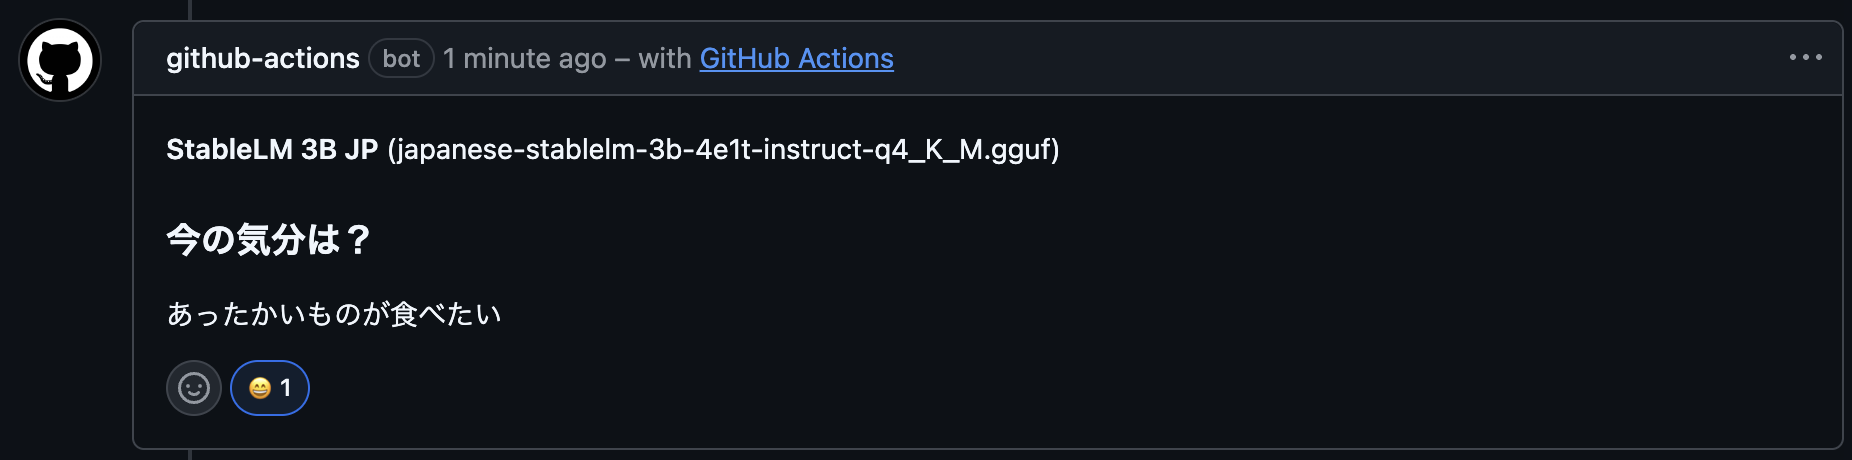Click the timeline connector line below the comment
This screenshot has height=460, width=1852.
pyautogui.click(x=189, y=455)
